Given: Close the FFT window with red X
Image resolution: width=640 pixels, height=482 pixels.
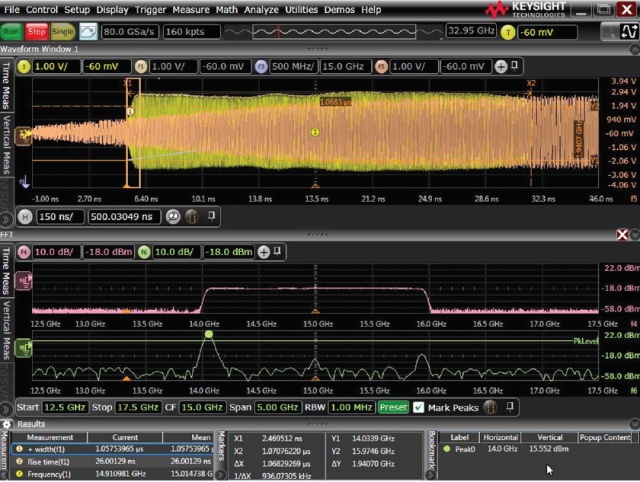Looking at the screenshot, I should point(622,235).
